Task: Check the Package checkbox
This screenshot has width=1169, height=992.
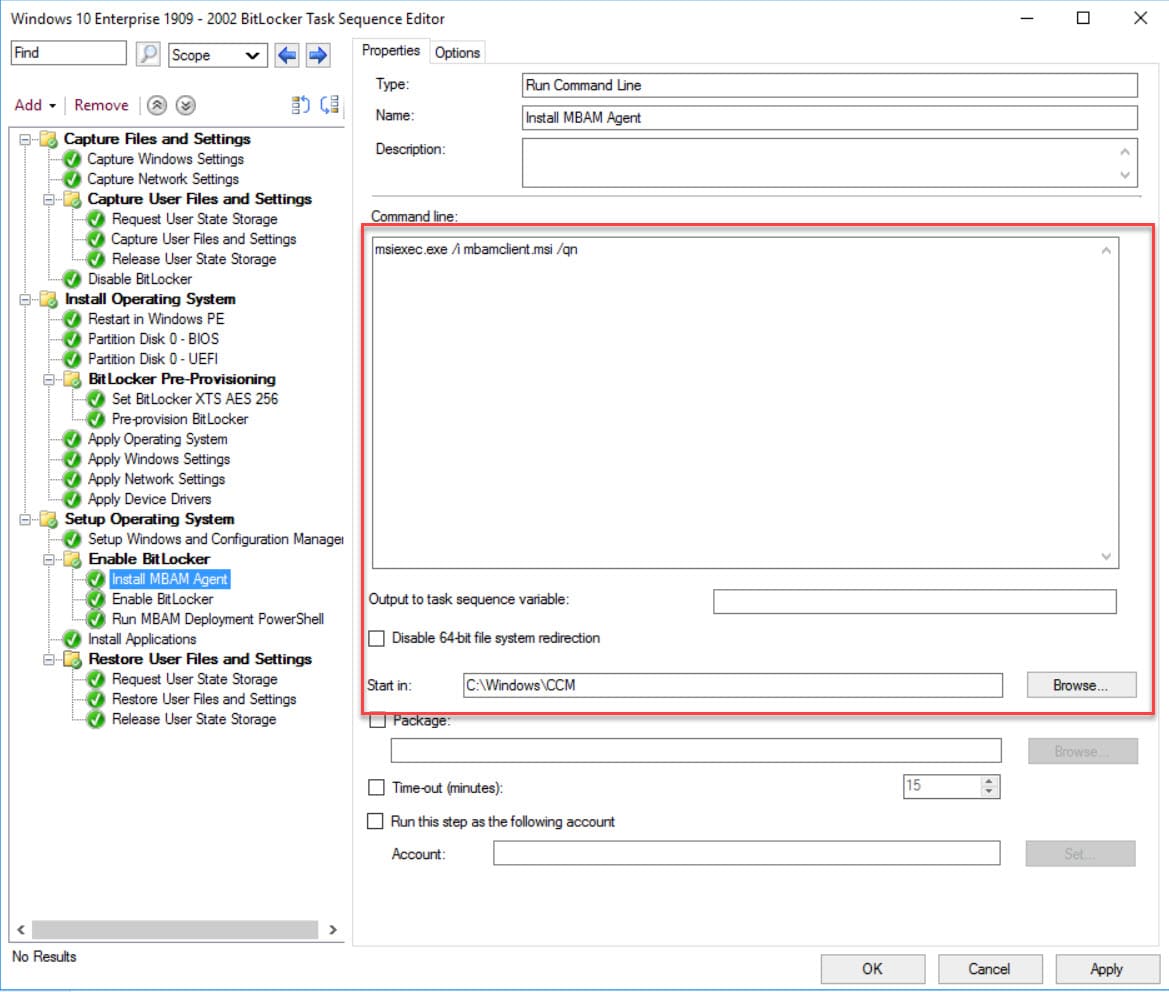Action: coord(375,720)
